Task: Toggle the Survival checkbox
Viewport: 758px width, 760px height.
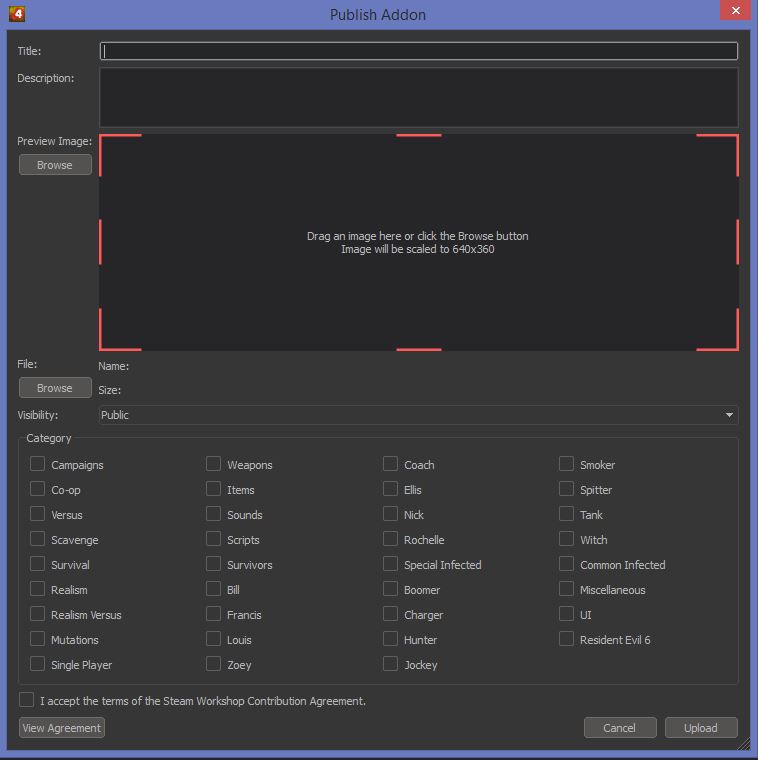Action: [37, 564]
